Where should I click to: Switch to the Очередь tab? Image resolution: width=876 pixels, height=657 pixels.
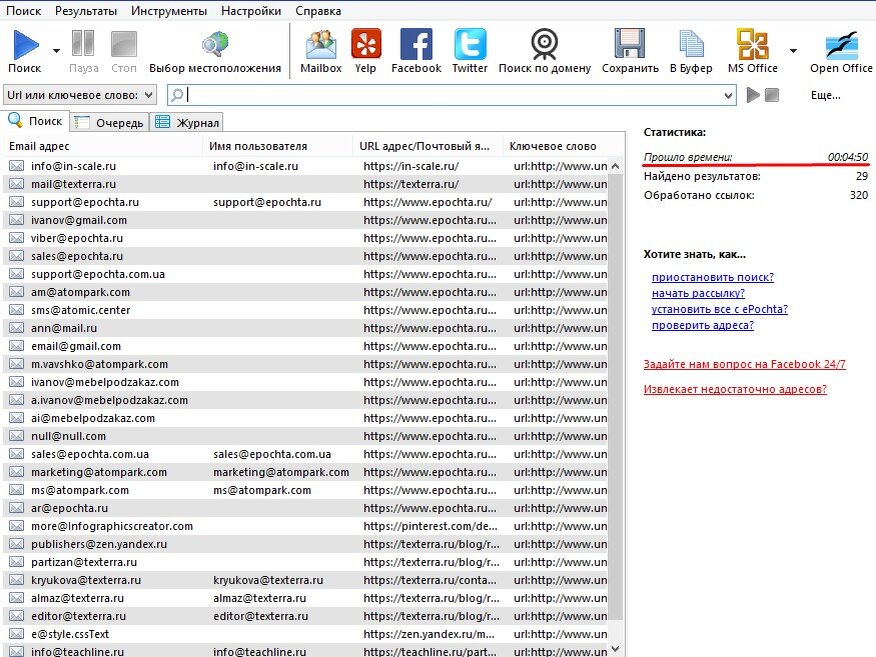point(110,122)
